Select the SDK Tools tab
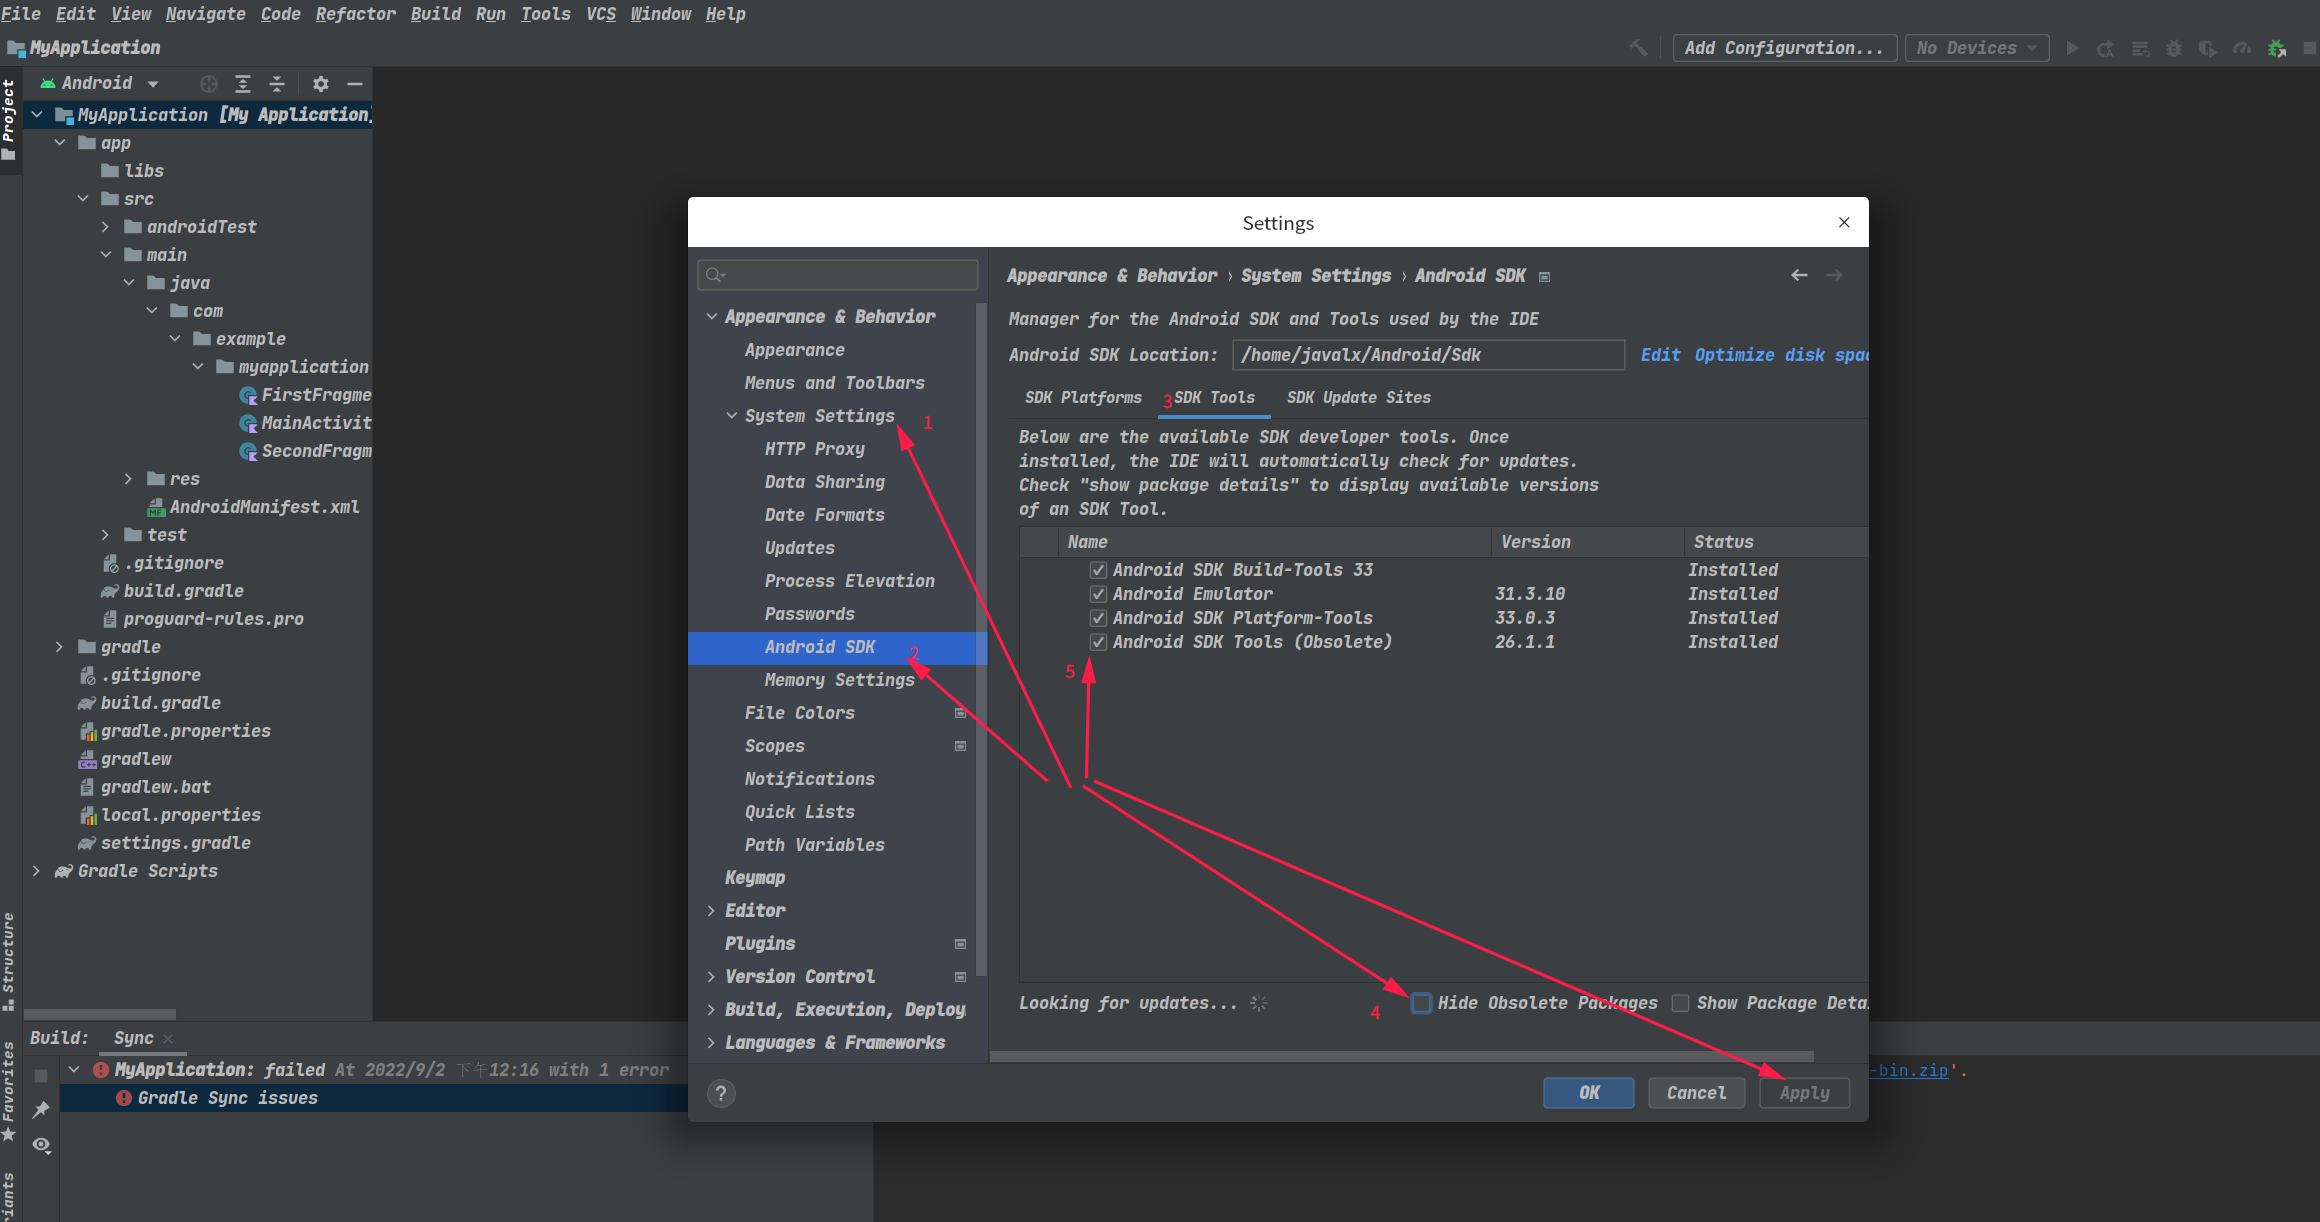 tap(1214, 398)
